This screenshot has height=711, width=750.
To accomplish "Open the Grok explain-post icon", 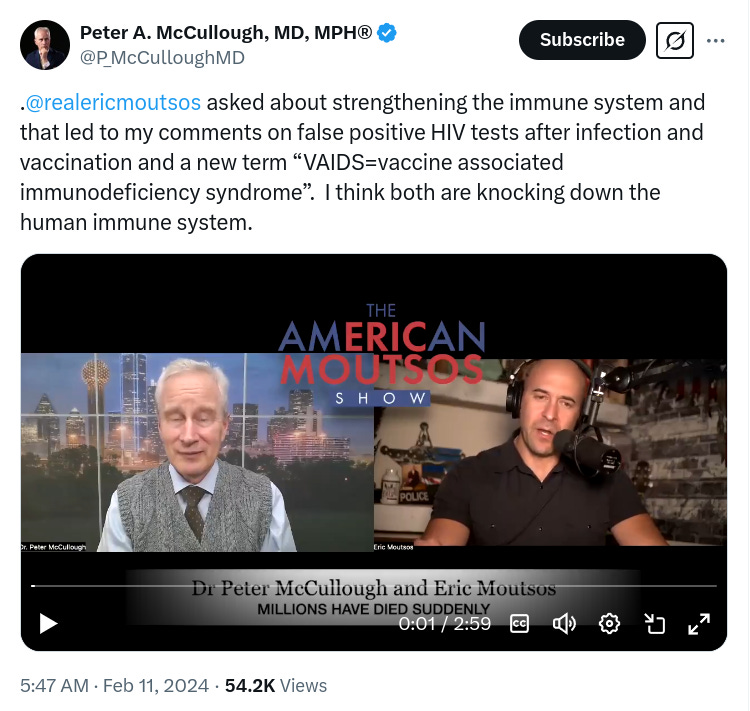I will (674, 41).
